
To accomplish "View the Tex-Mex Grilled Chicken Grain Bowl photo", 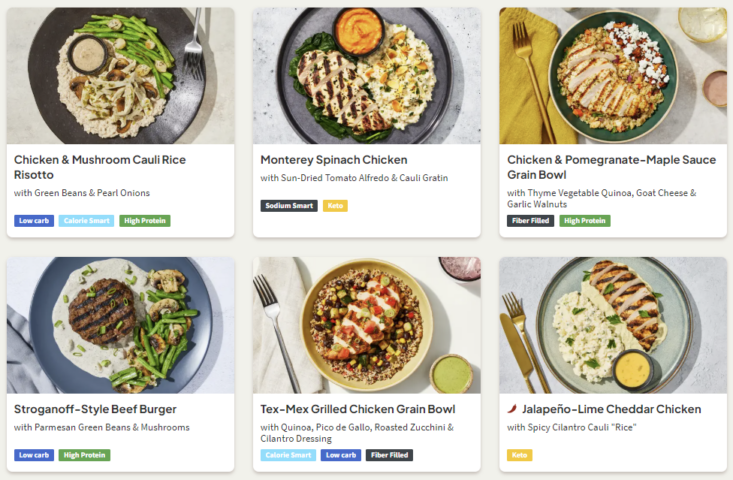I will point(366,325).
